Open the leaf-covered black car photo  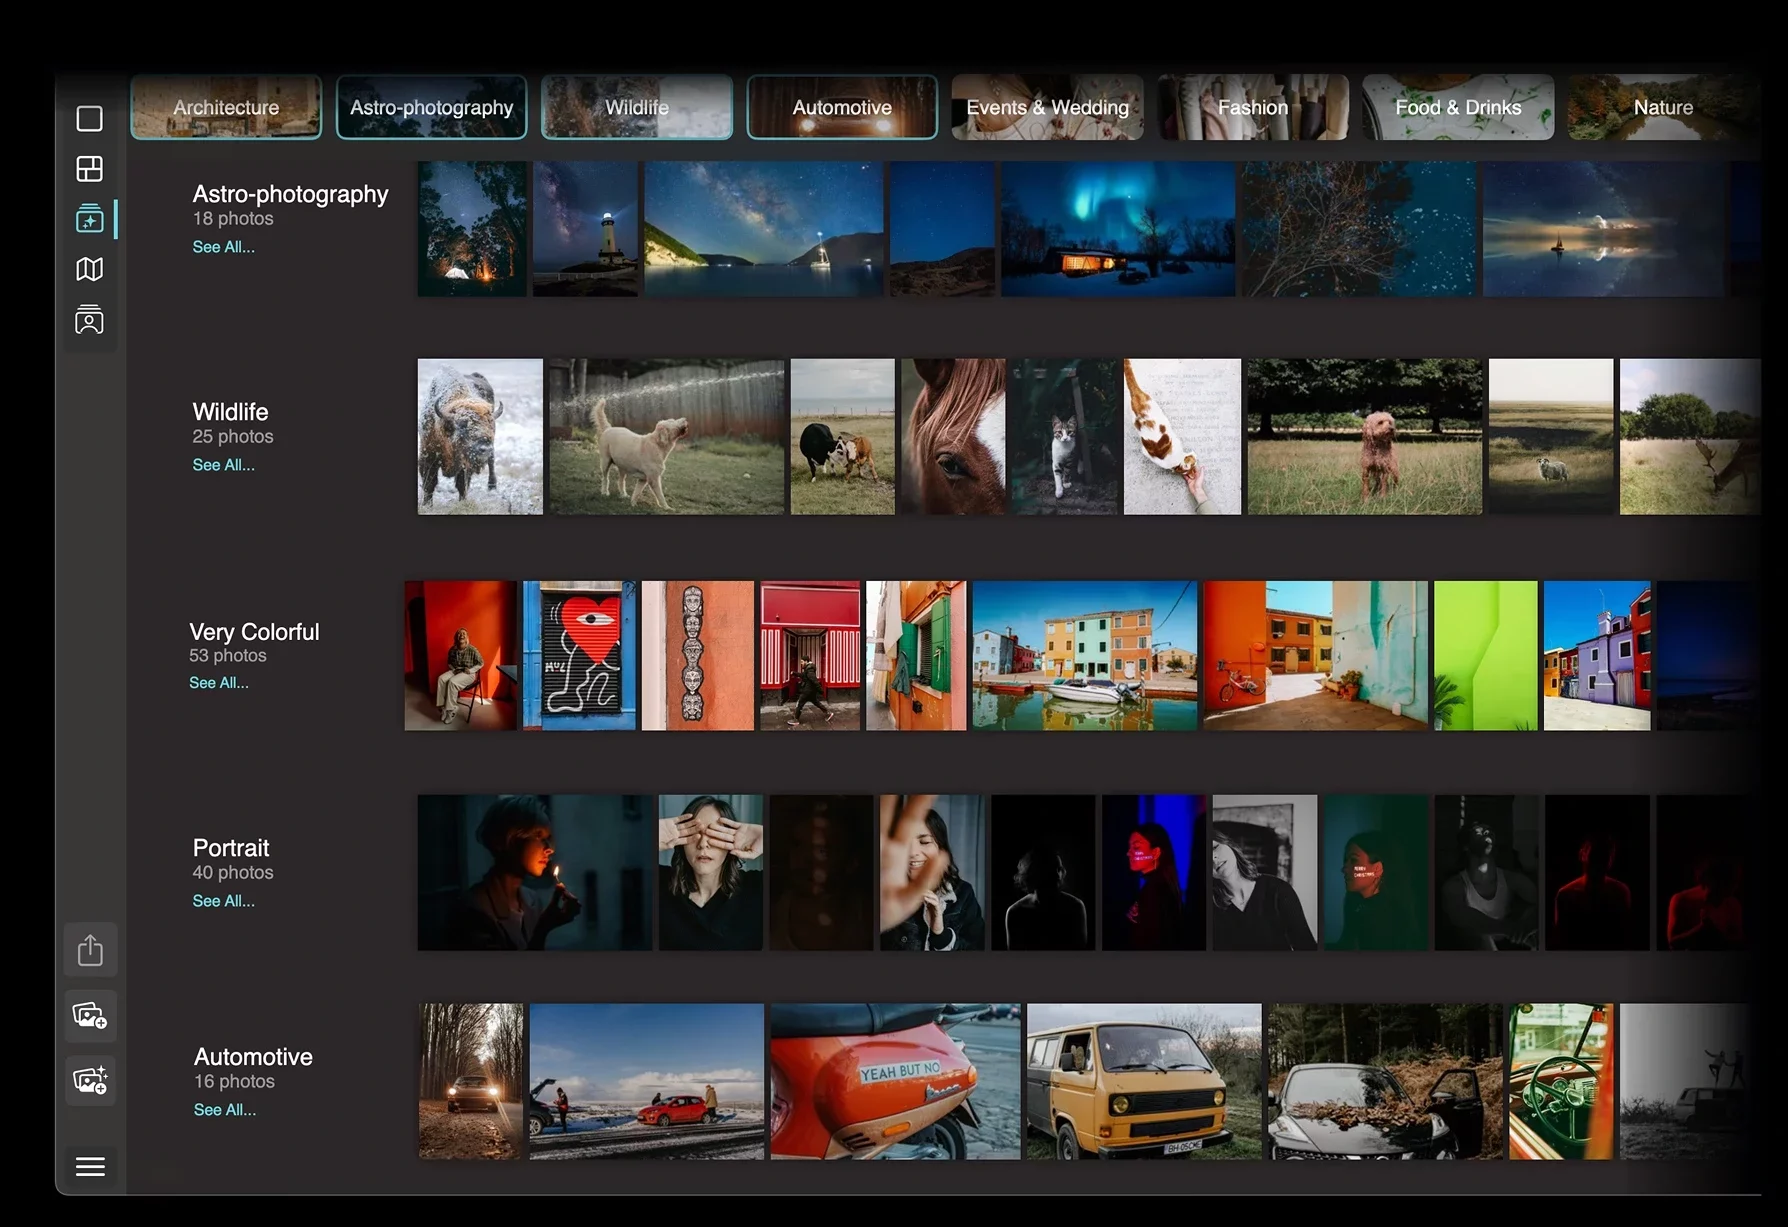1385,1082
